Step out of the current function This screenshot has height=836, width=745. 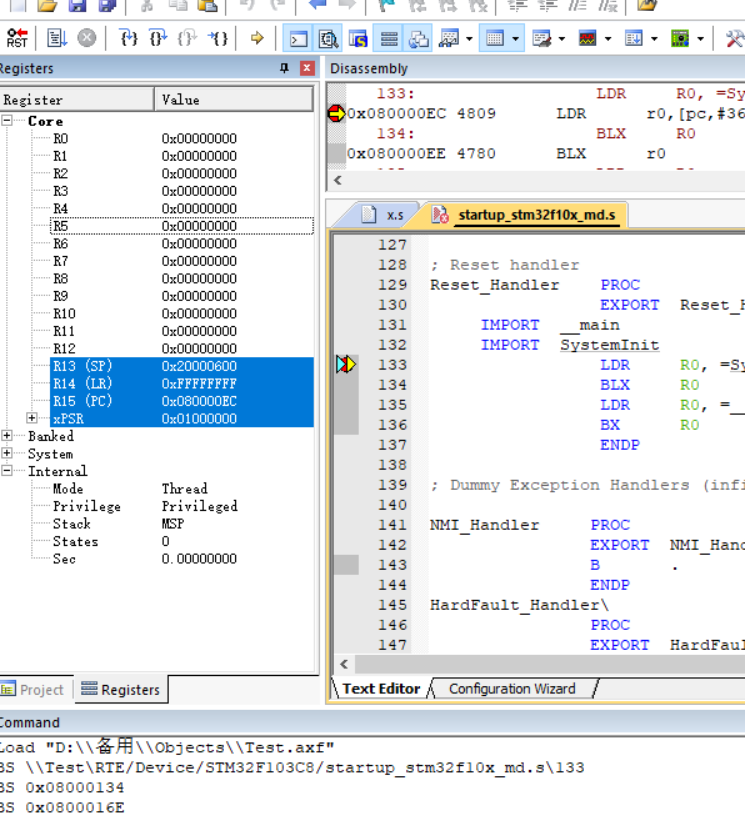187,38
